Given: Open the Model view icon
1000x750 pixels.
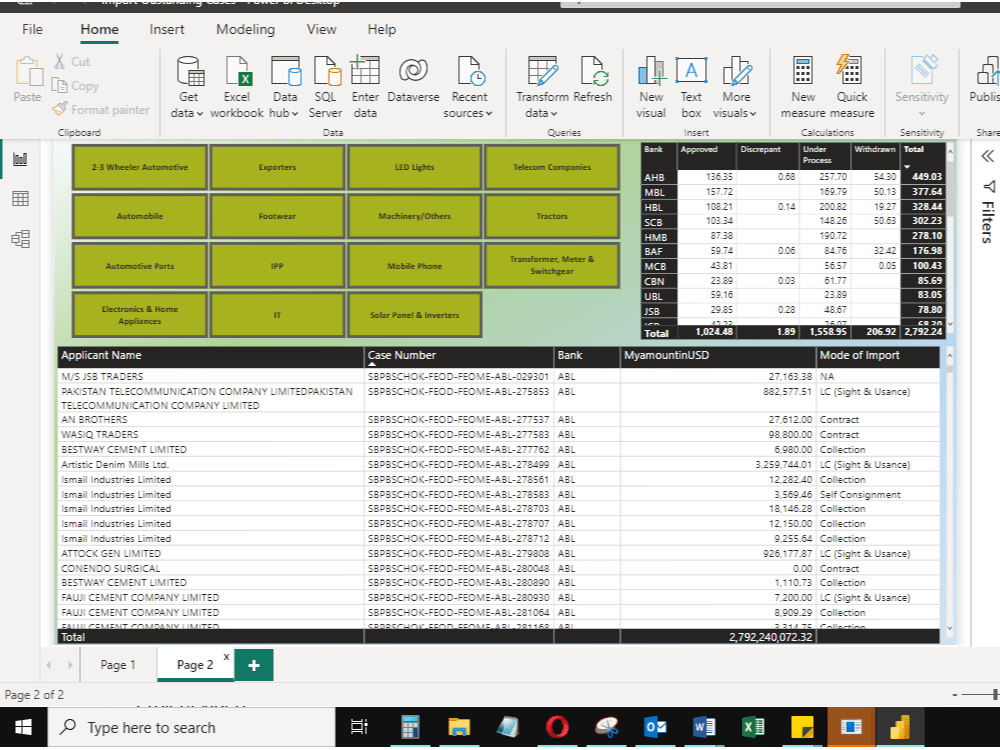Looking at the screenshot, I should (x=18, y=237).
